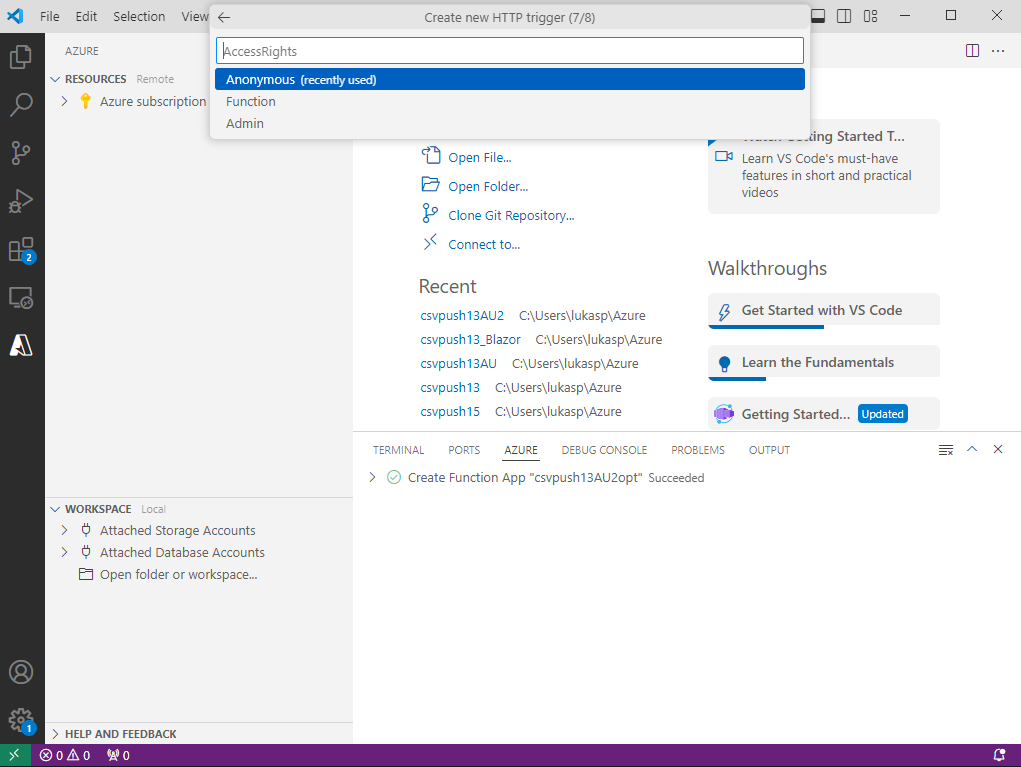This screenshot has width=1021, height=767.
Task: Choose Admin authorization level
Action: click(x=245, y=123)
